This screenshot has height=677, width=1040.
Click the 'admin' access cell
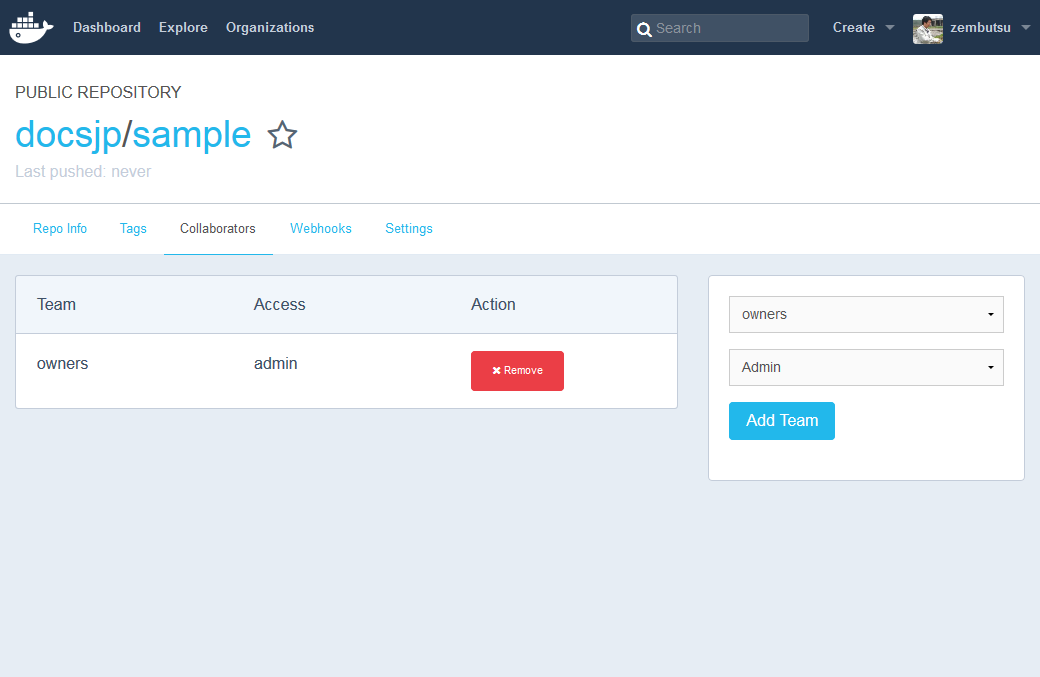pyautogui.click(x=275, y=363)
